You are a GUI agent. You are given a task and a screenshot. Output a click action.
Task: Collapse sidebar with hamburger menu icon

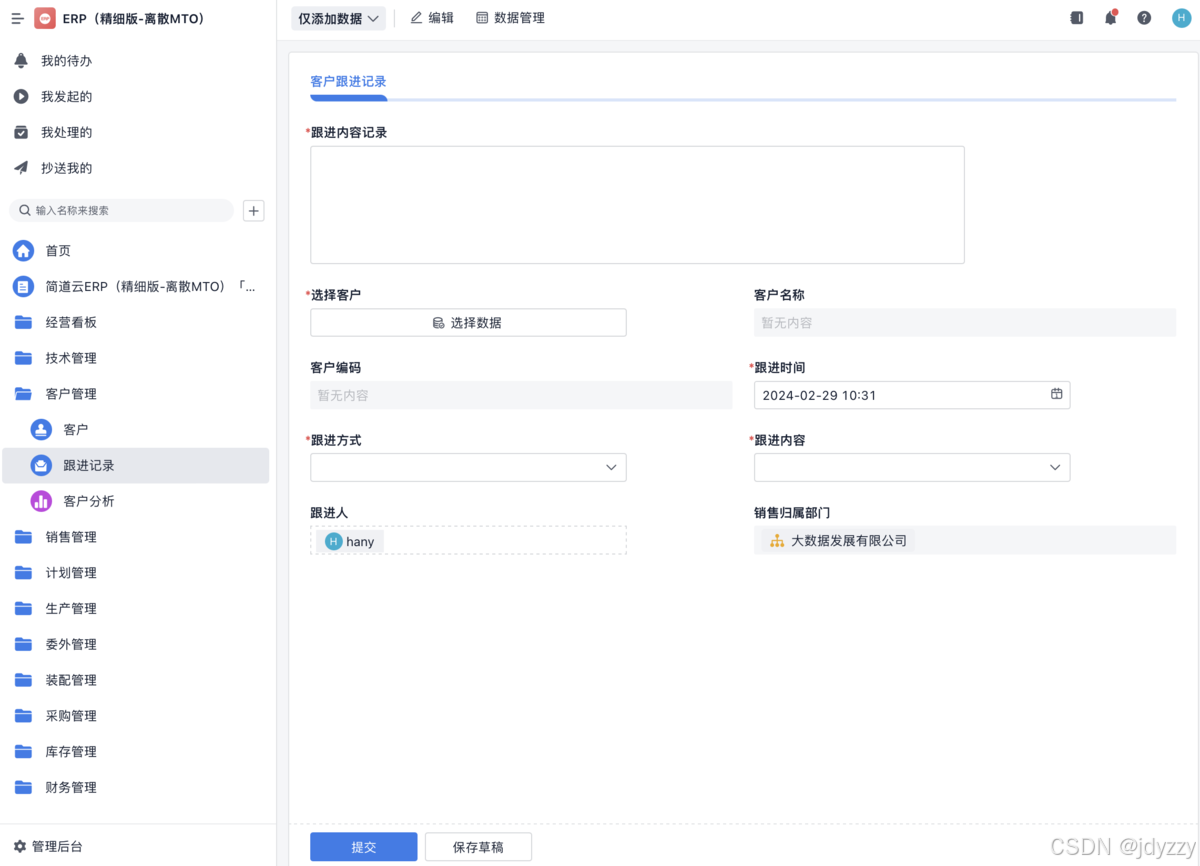[17, 18]
